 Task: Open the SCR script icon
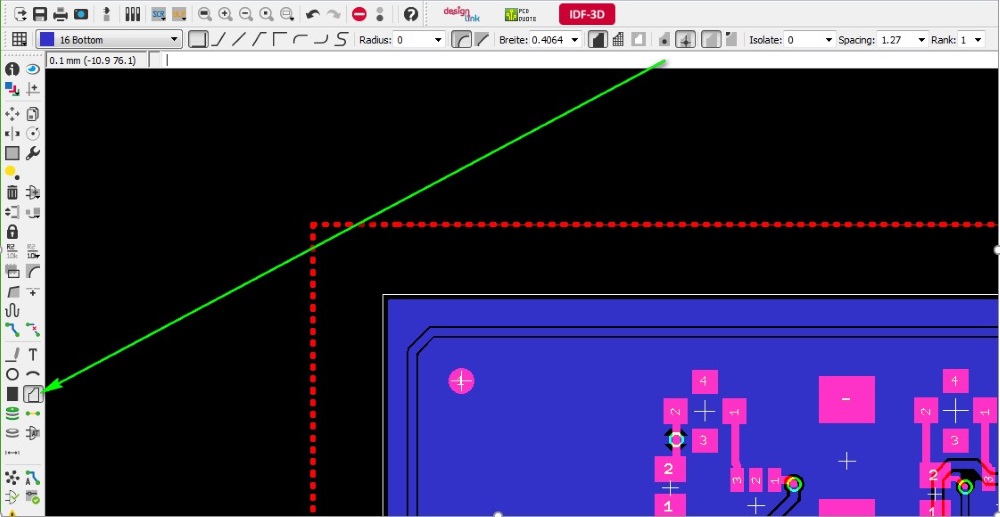(x=159, y=14)
